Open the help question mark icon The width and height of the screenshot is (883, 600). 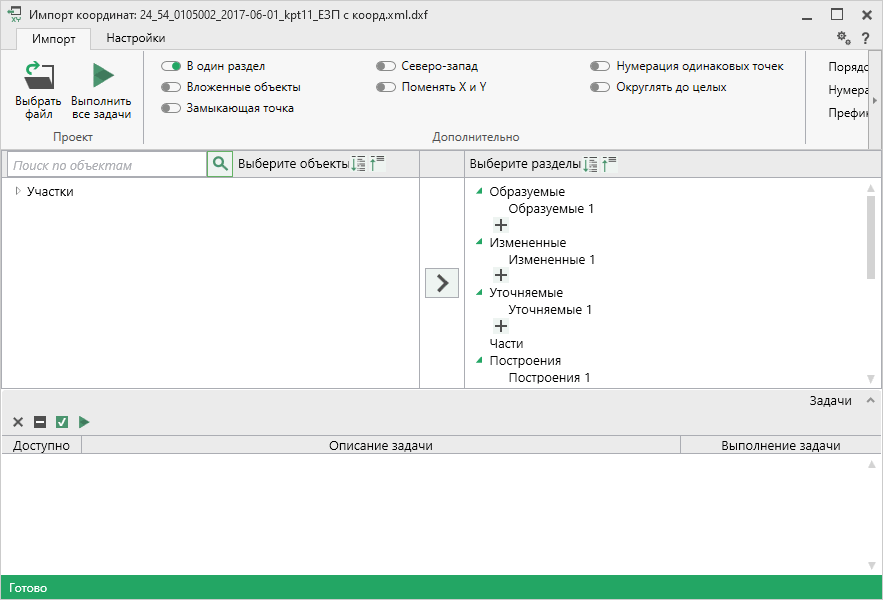pyautogui.click(x=865, y=38)
